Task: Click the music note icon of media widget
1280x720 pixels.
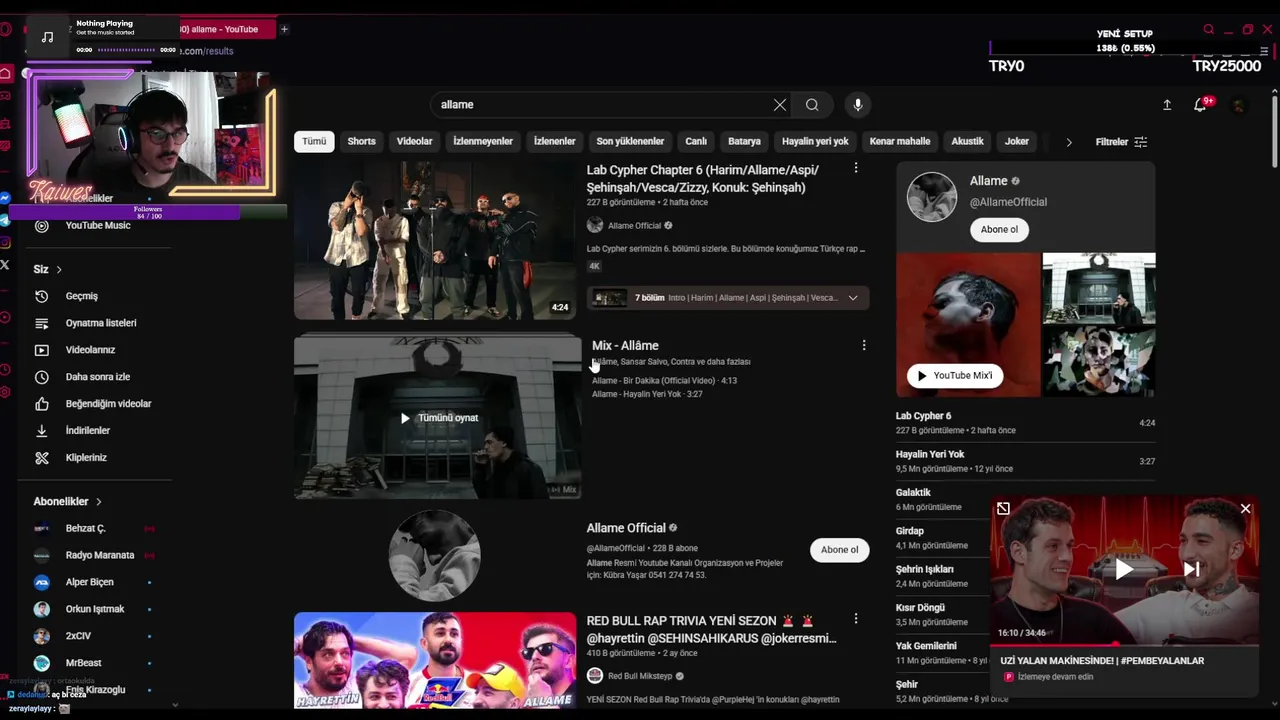Action: coord(47,37)
